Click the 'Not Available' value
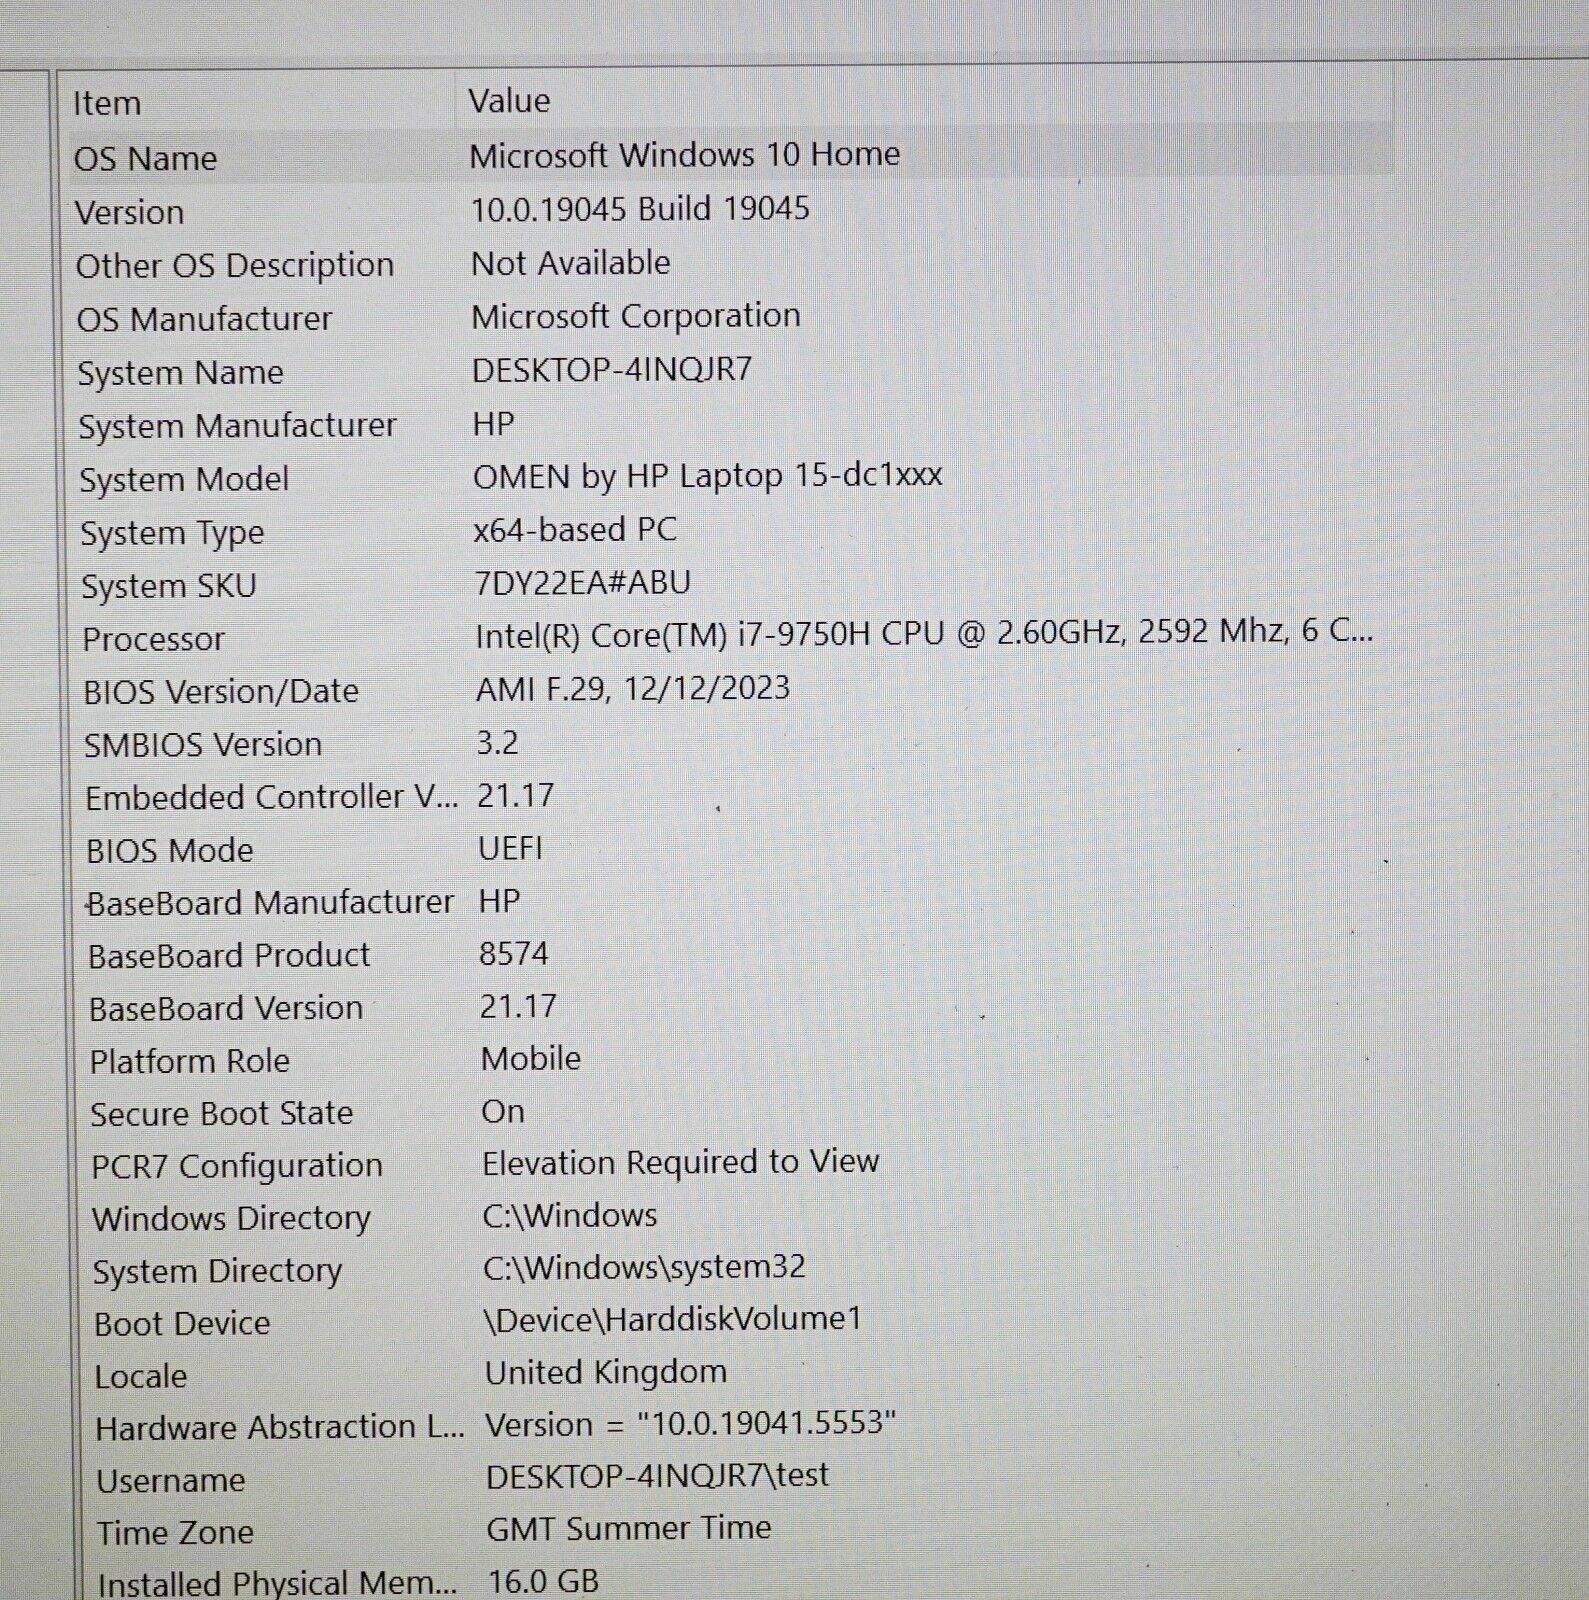This screenshot has width=1589, height=1600. coord(571,263)
